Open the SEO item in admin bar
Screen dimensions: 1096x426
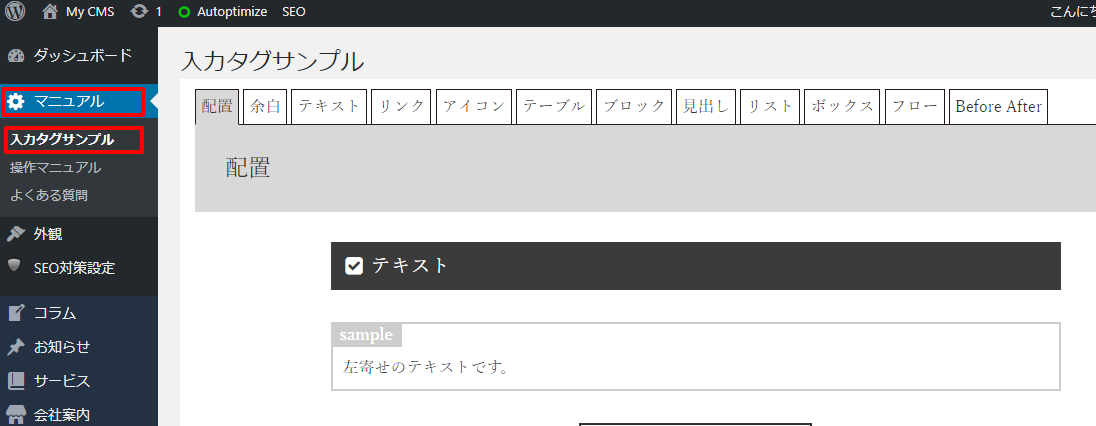pos(294,11)
